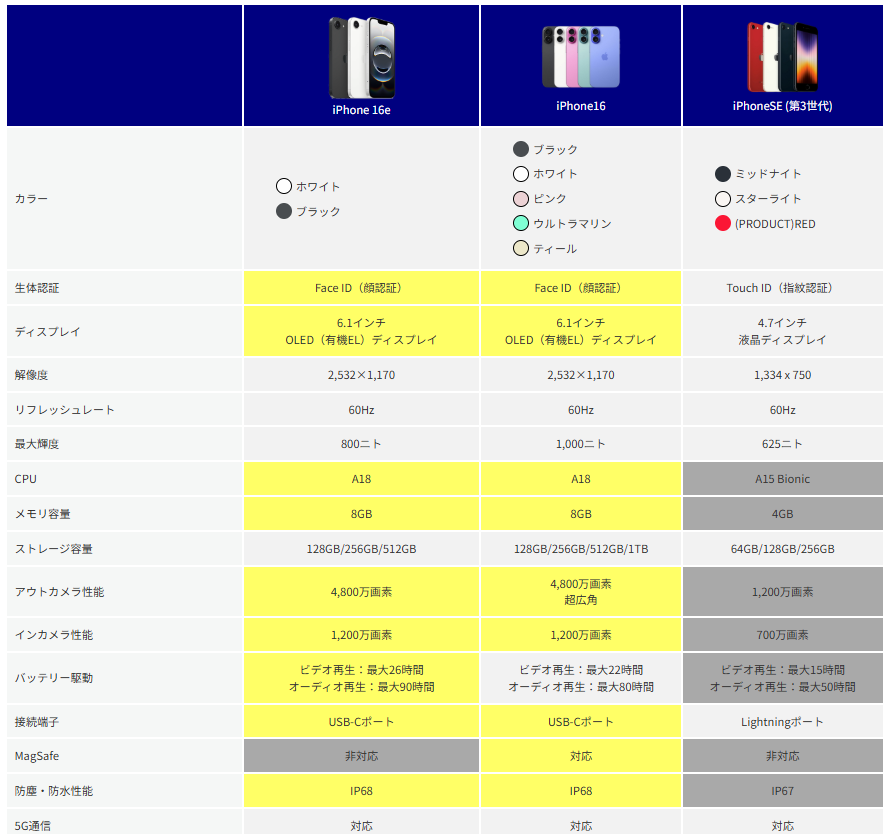Select the ウルトラマリン color swatch
Viewport: 885px width, 834px height.
[521, 223]
